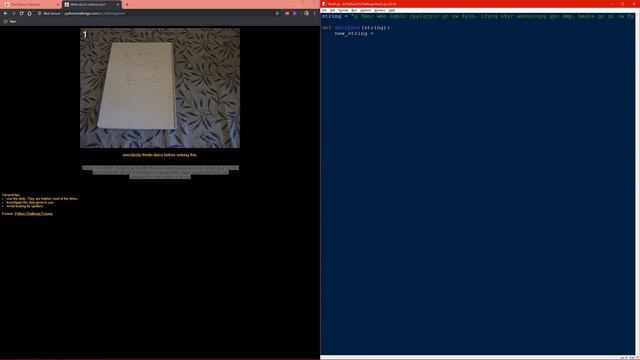Open File menu in IDLE editor
This screenshot has height=360, width=640.
click(324, 10)
